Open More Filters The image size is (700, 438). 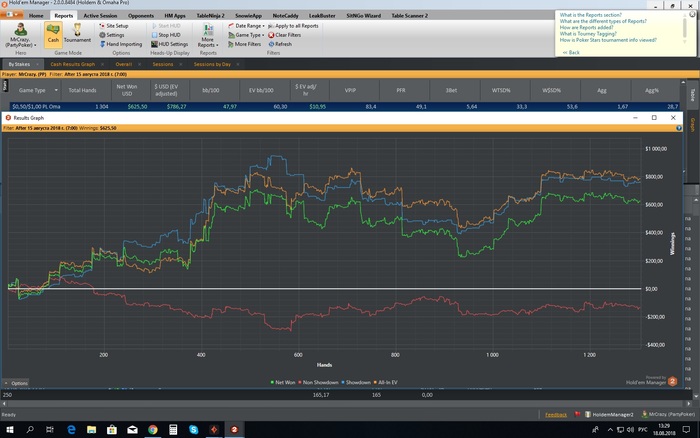[244, 44]
